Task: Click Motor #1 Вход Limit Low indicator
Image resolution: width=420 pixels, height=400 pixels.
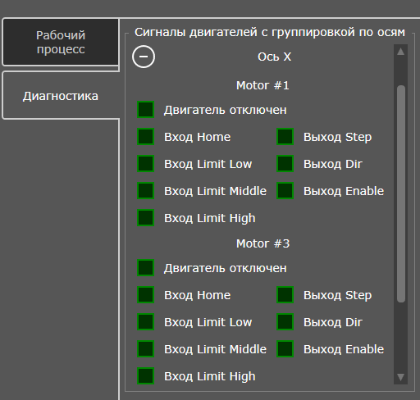Action: (146, 164)
